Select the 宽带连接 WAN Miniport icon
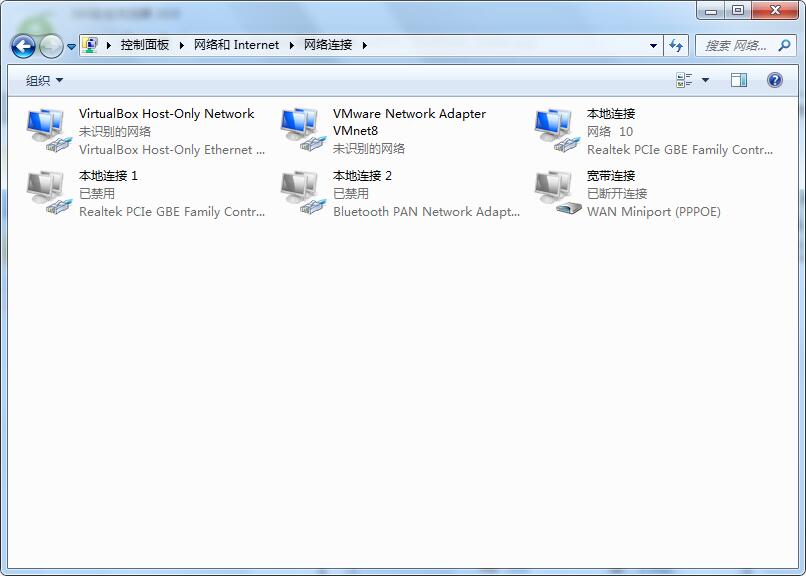Viewport: 806px width, 576px height. [x=557, y=192]
